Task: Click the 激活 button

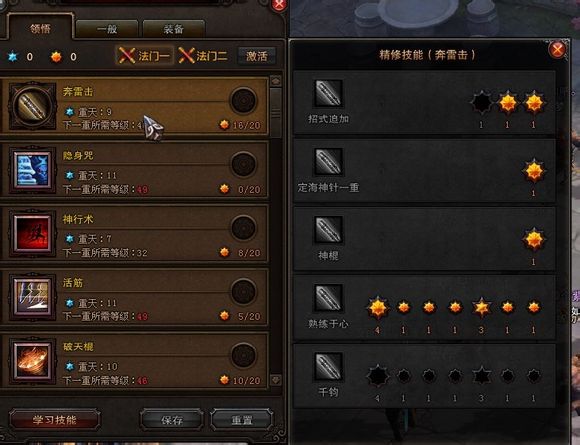Action: [256, 56]
